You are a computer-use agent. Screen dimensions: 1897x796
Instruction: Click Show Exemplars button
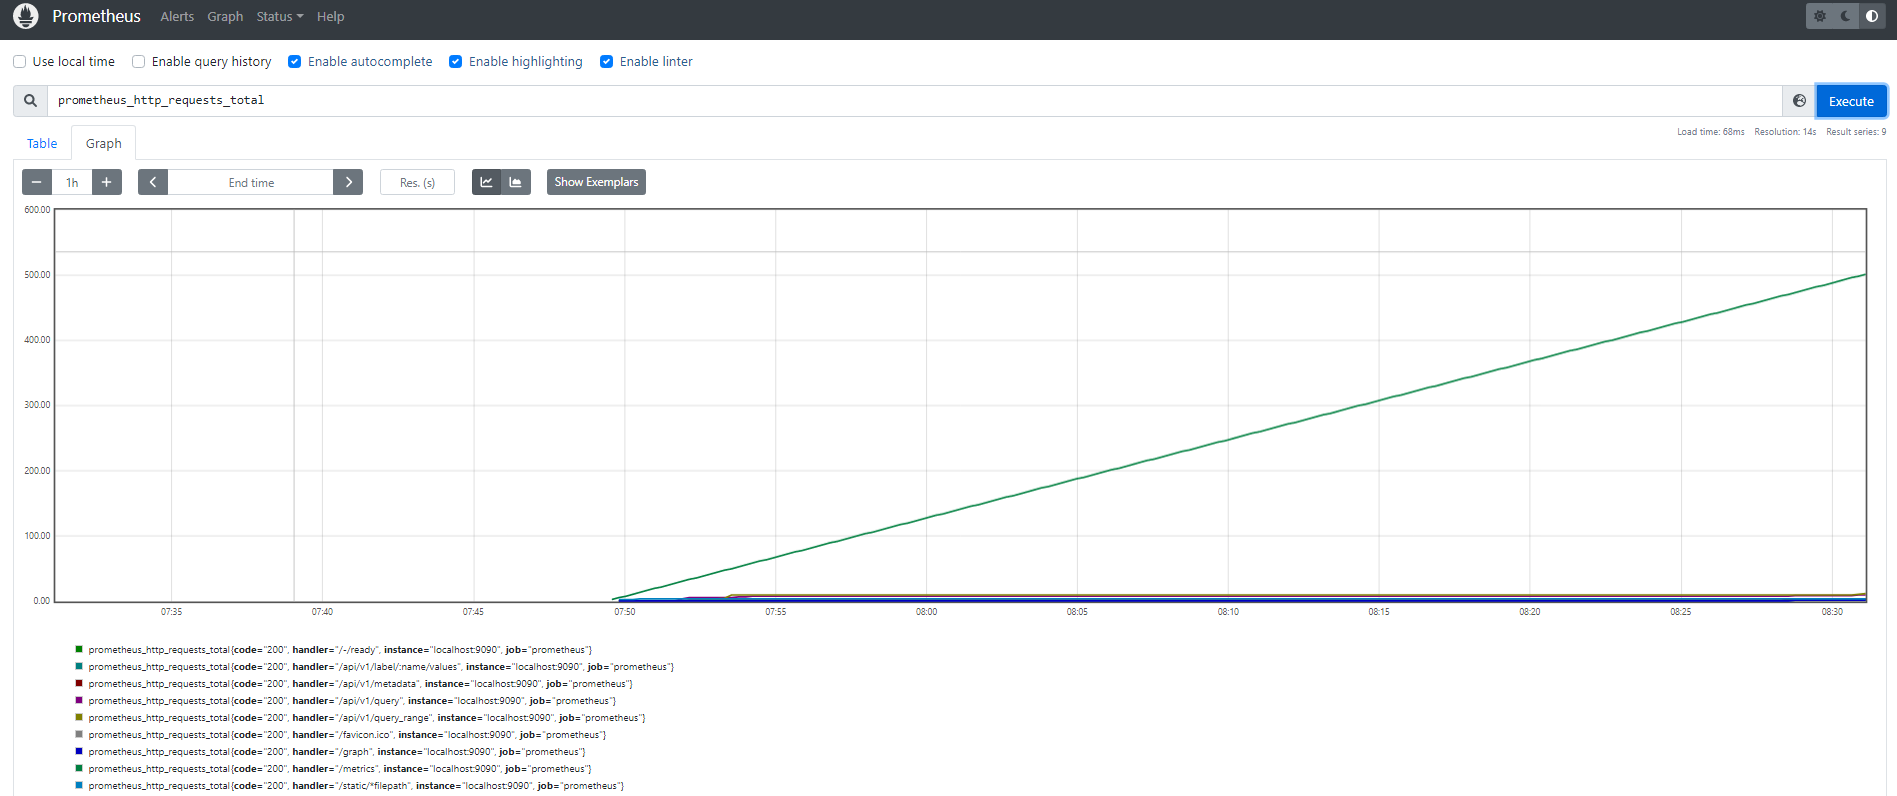[596, 182]
